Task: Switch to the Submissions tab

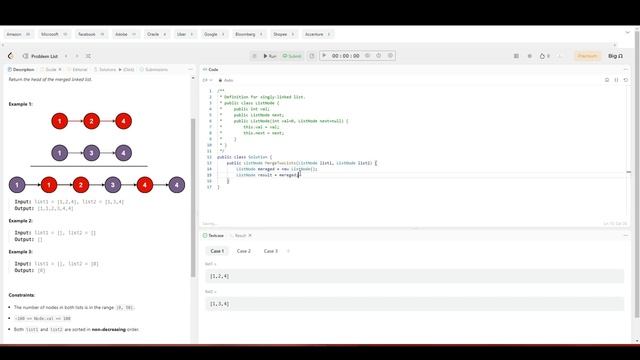Action: 154,70
